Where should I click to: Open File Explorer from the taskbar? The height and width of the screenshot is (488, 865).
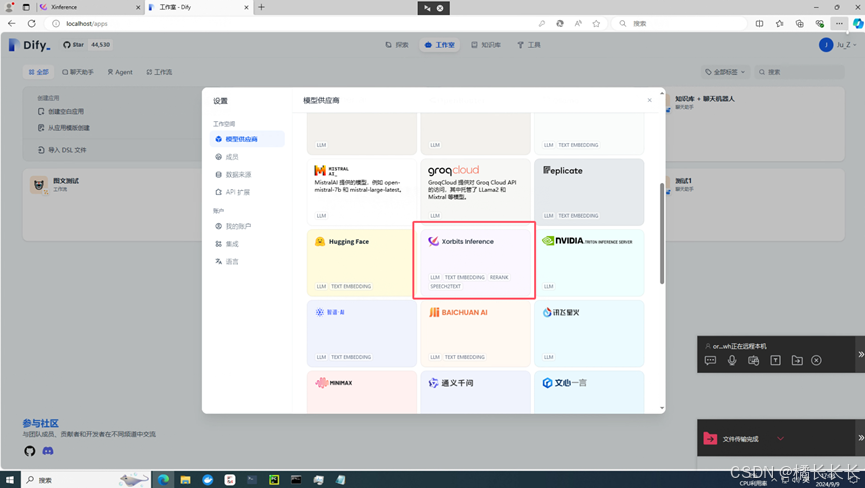coord(185,480)
